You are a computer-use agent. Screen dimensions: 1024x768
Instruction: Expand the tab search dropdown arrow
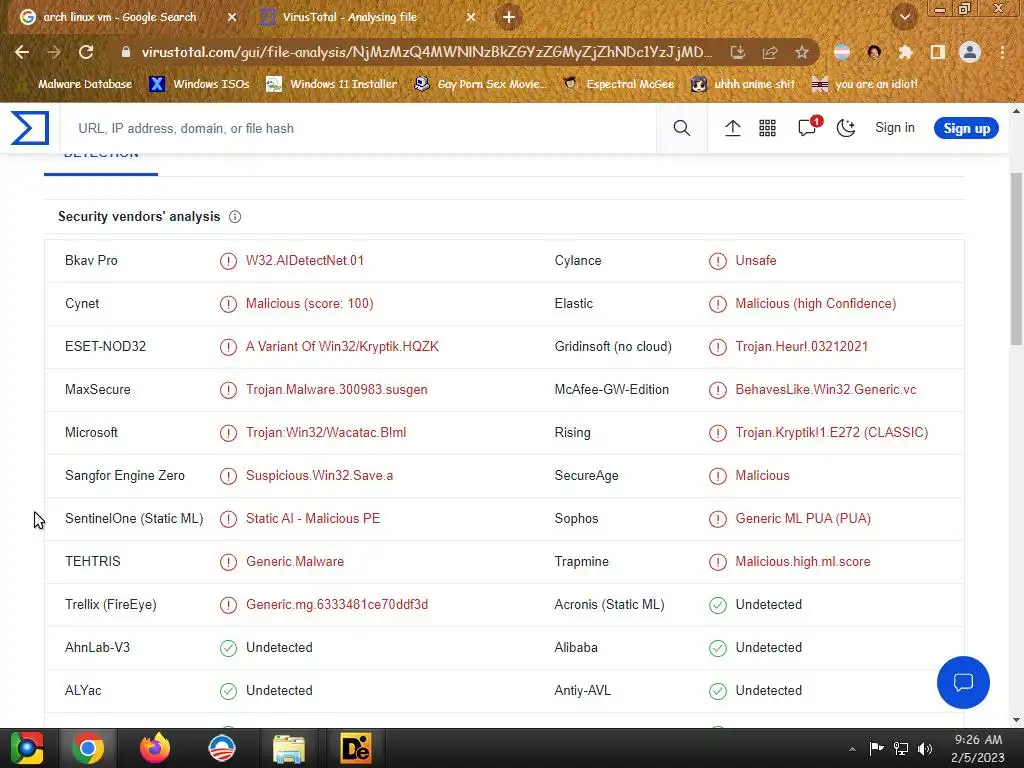905,17
